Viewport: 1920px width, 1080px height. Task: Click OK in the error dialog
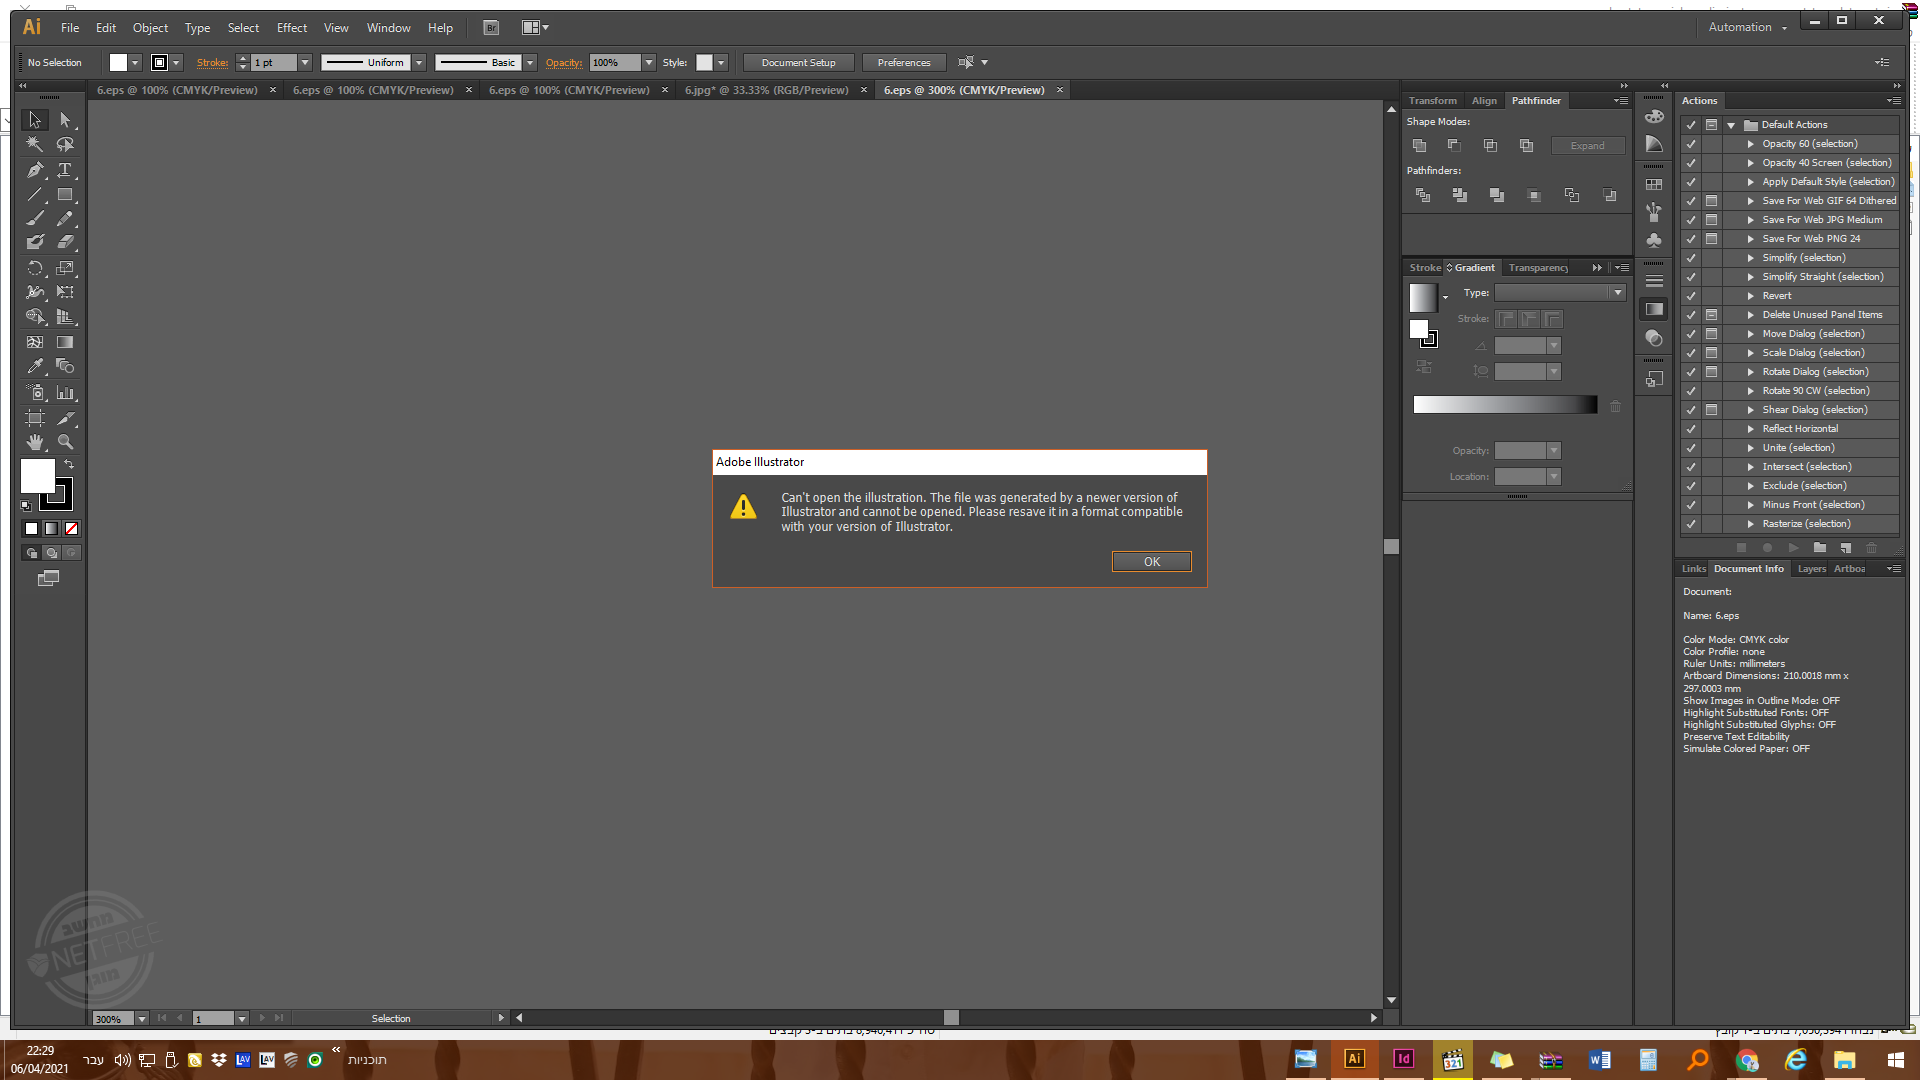coord(1151,562)
